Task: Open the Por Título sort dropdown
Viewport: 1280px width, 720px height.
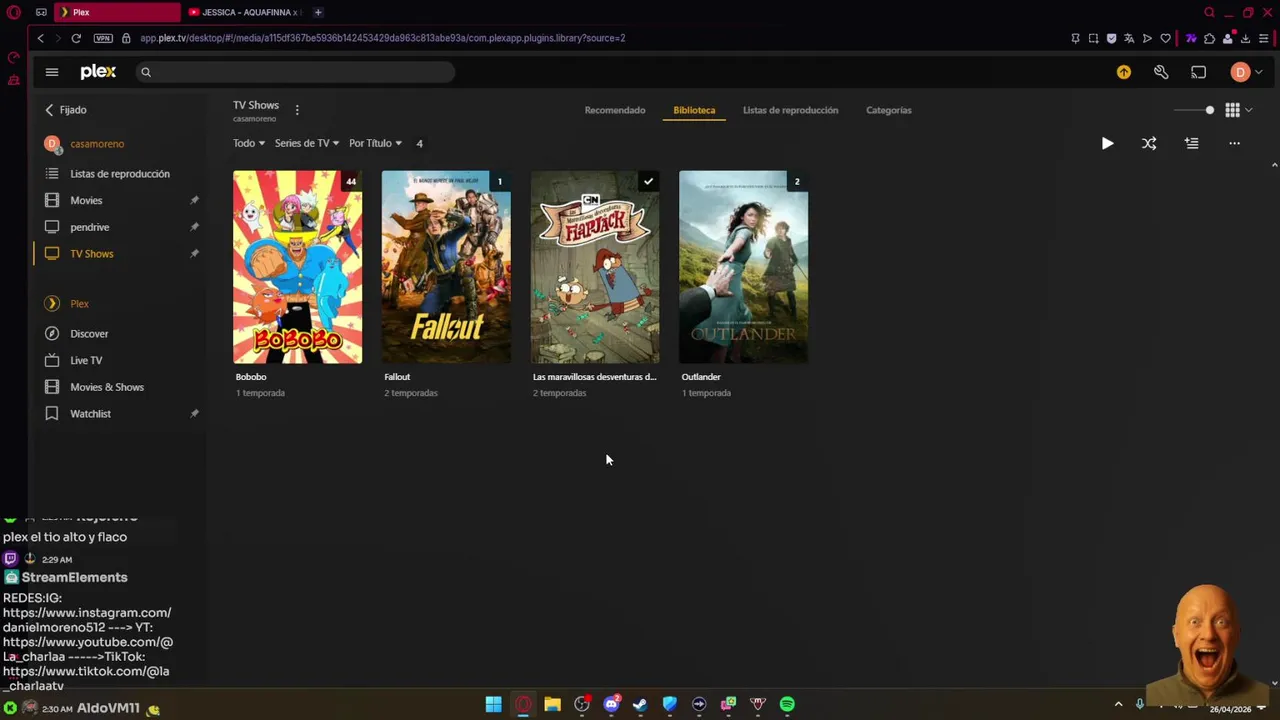Action: tap(375, 143)
